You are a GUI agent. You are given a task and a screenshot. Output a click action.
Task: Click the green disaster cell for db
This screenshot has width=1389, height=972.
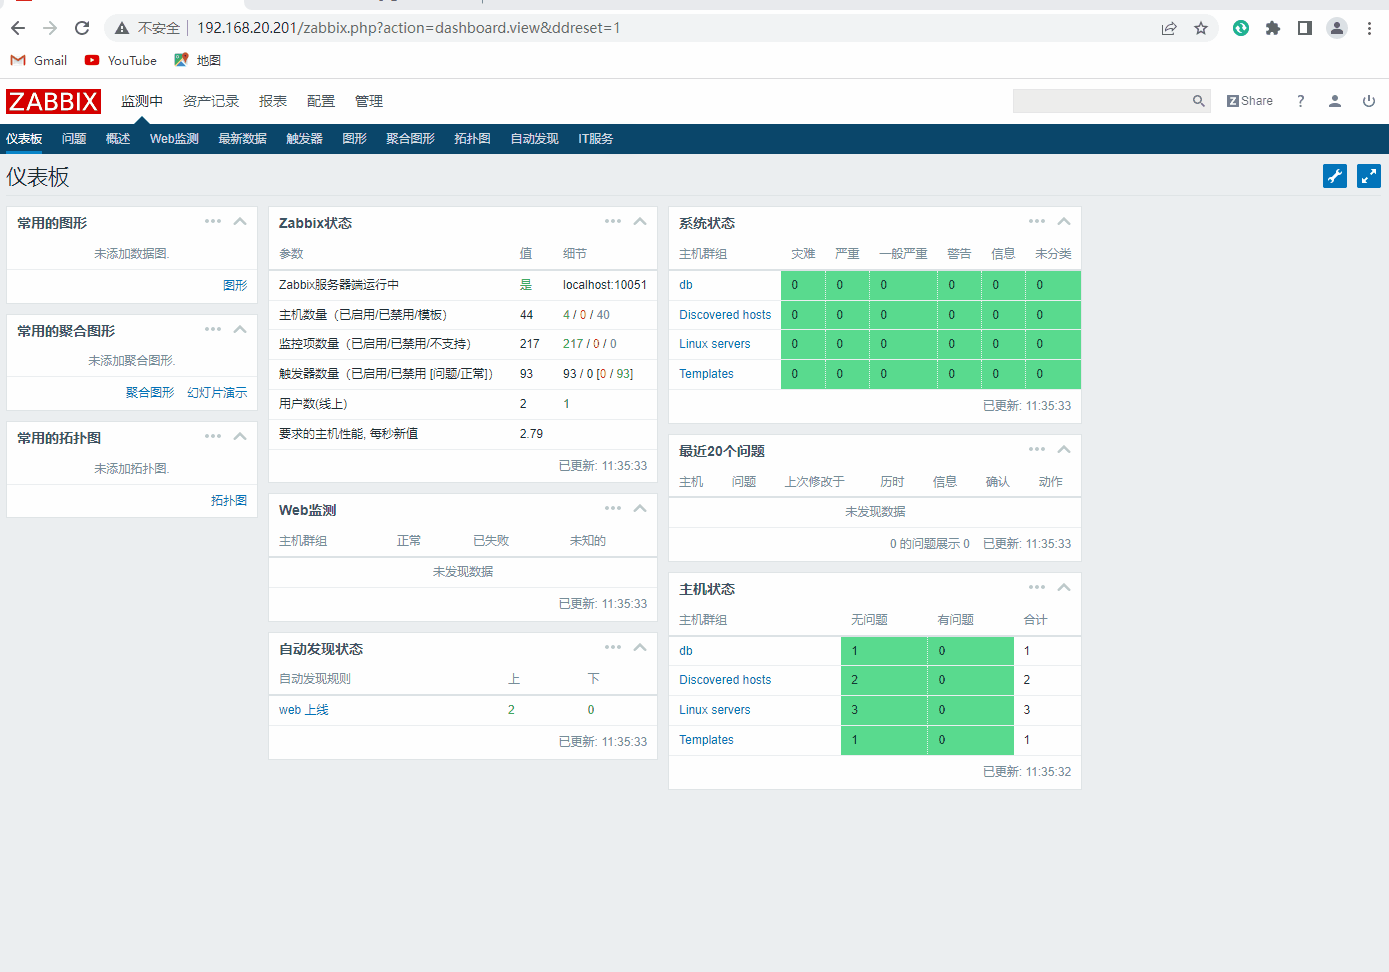(x=802, y=285)
